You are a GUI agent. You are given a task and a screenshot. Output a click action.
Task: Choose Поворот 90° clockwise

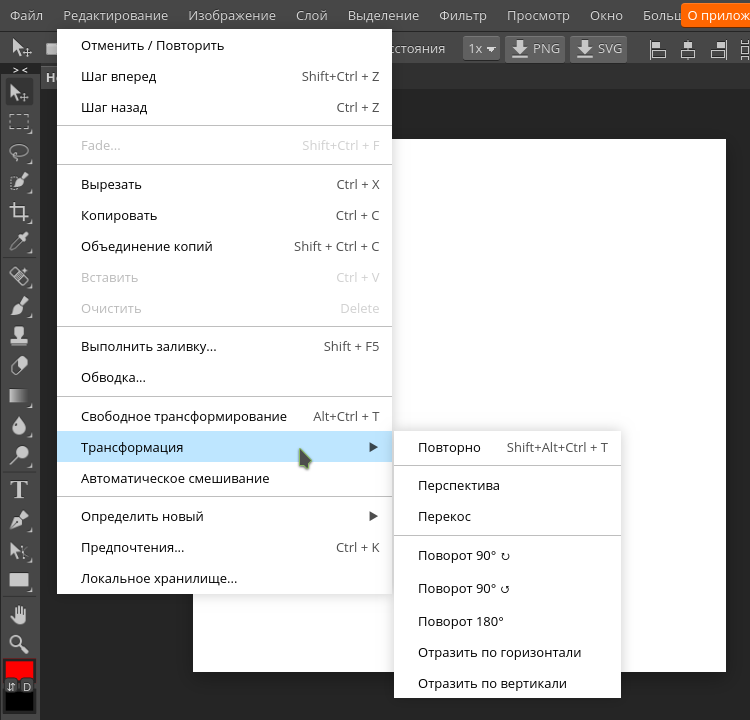pyautogui.click(x=507, y=556)
